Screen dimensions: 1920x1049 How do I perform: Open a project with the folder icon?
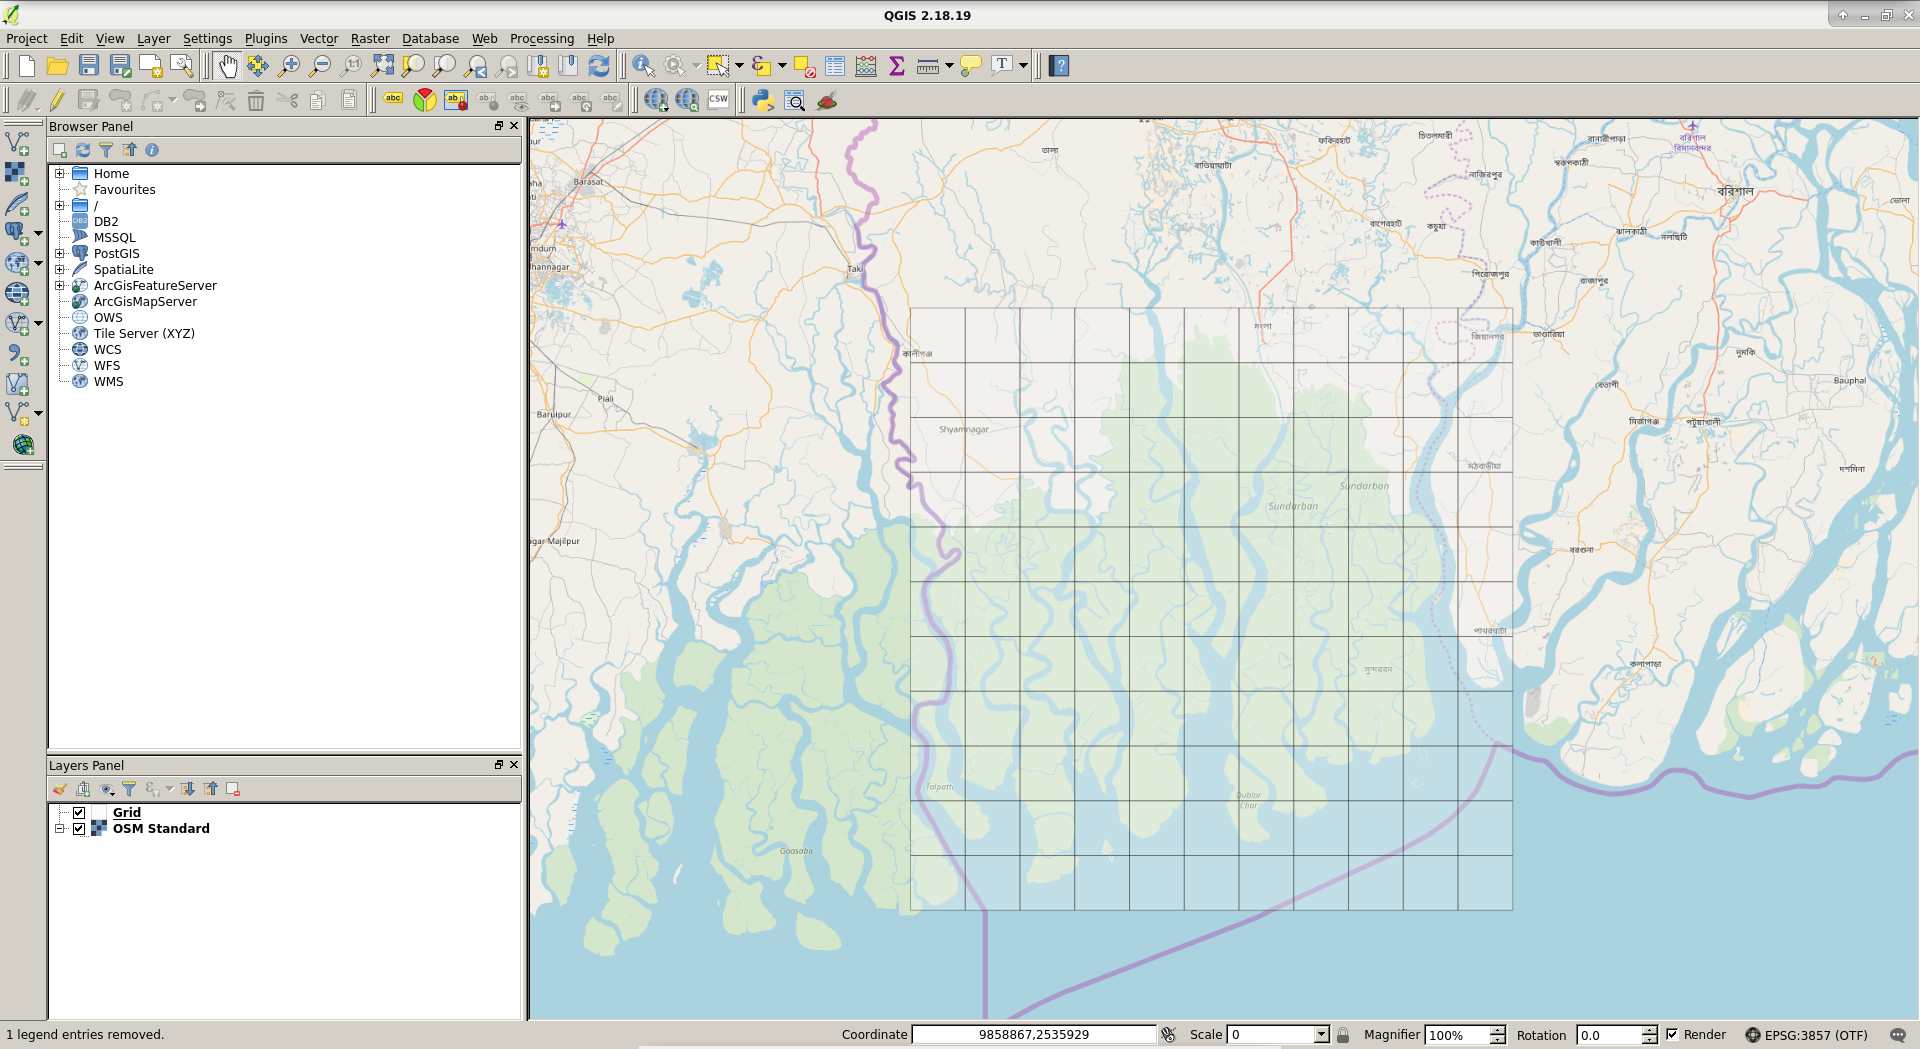coord(58,66)
